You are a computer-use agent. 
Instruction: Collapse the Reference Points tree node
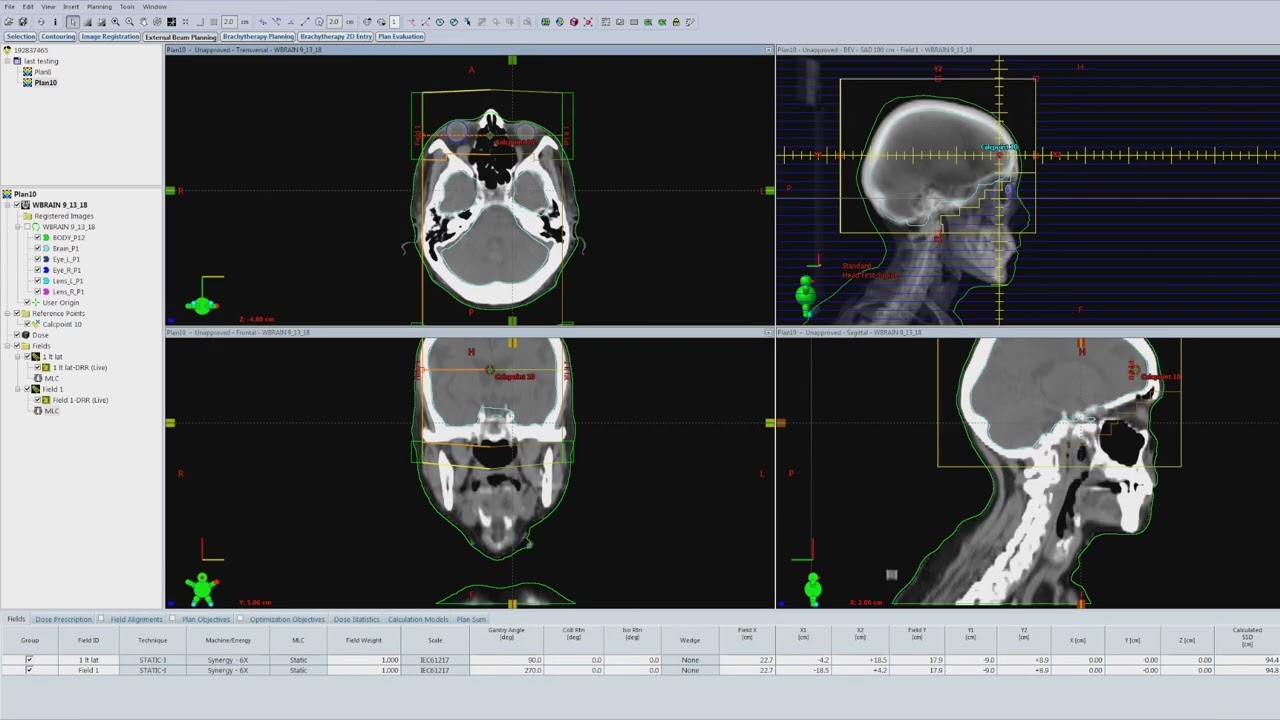[8, 314]
